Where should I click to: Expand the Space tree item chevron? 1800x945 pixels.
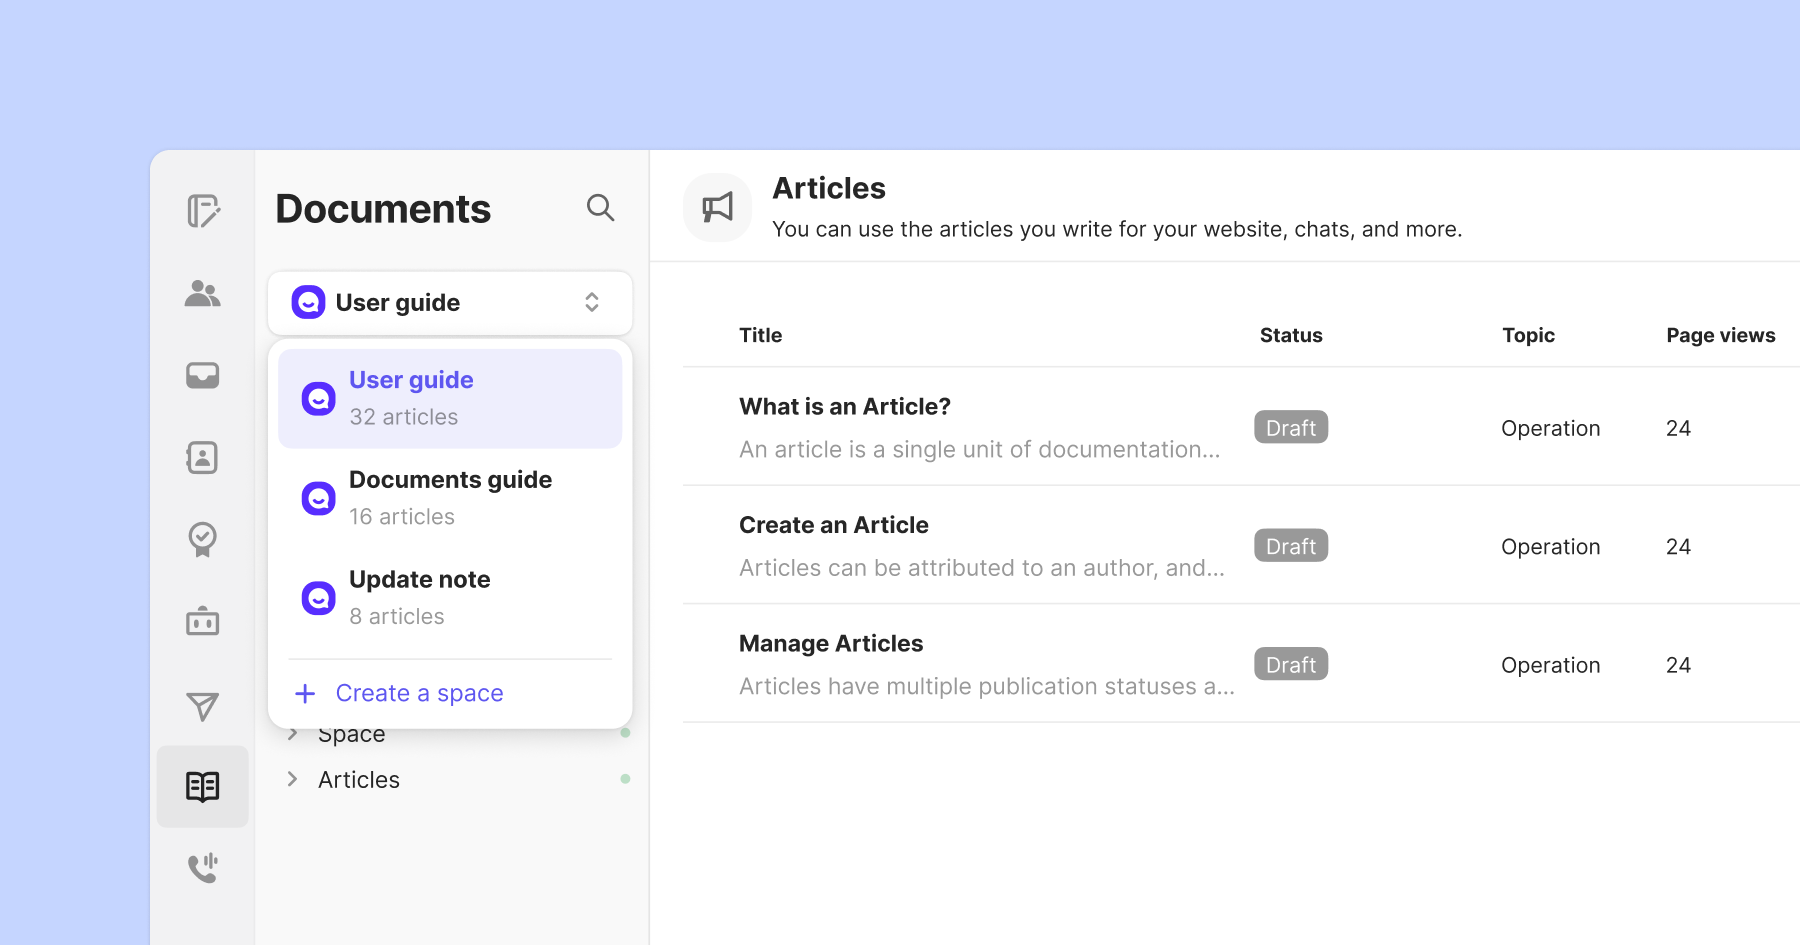click(292, 734)
